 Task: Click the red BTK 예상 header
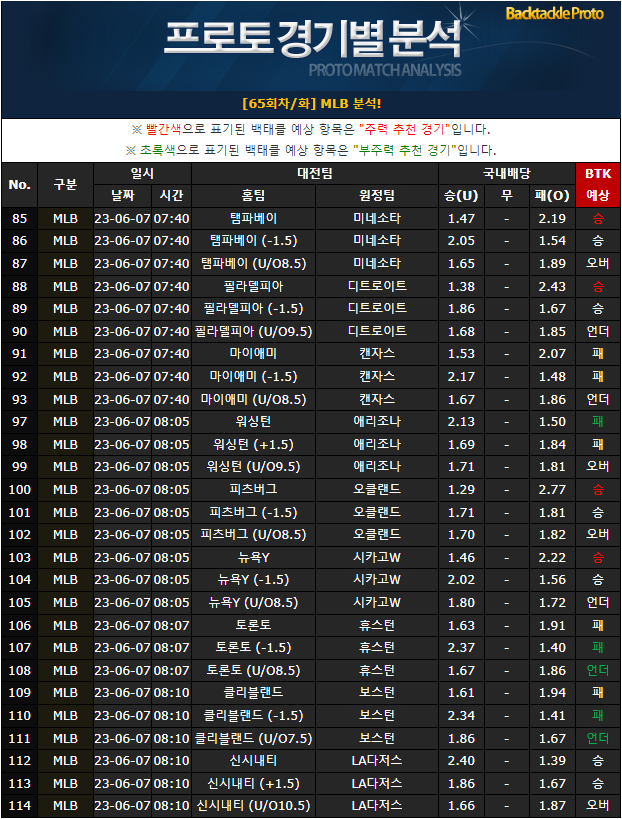pyautogui.click(x=597, y=184)
